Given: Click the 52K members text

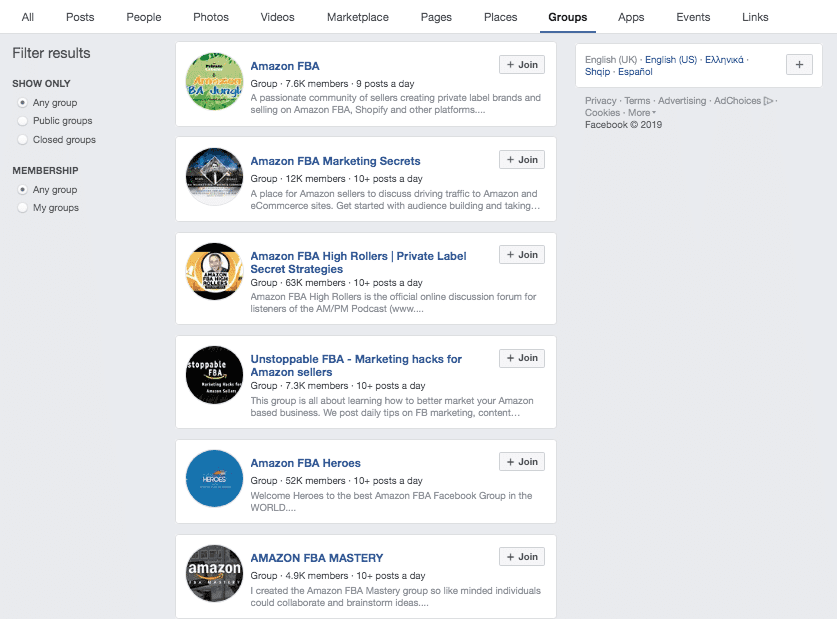Looking at the screenshot, I should click(x=315, y=481).
